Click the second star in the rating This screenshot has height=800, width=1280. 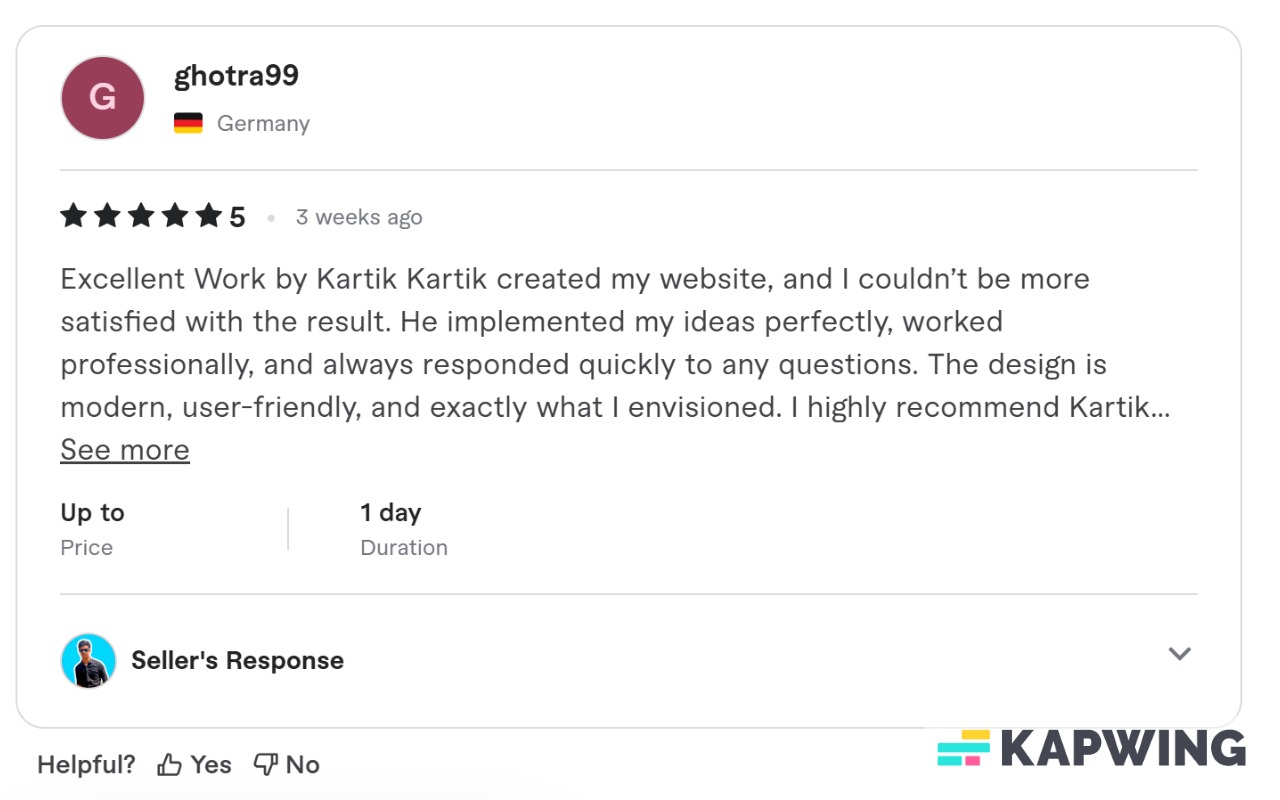point(107,215)
